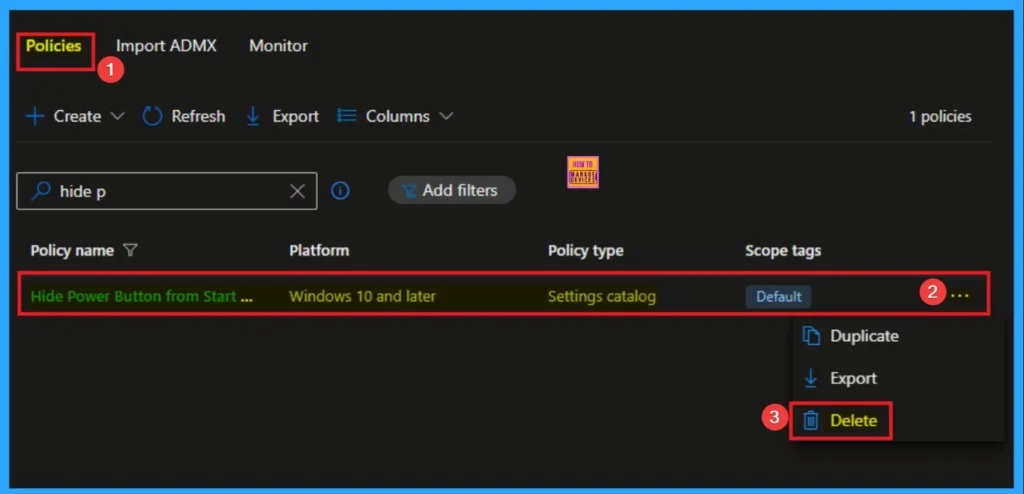Click the plus icon beside Create
Image resolution: width=1024 pixels, height=494 pixels.
click(x=35, y=116)
